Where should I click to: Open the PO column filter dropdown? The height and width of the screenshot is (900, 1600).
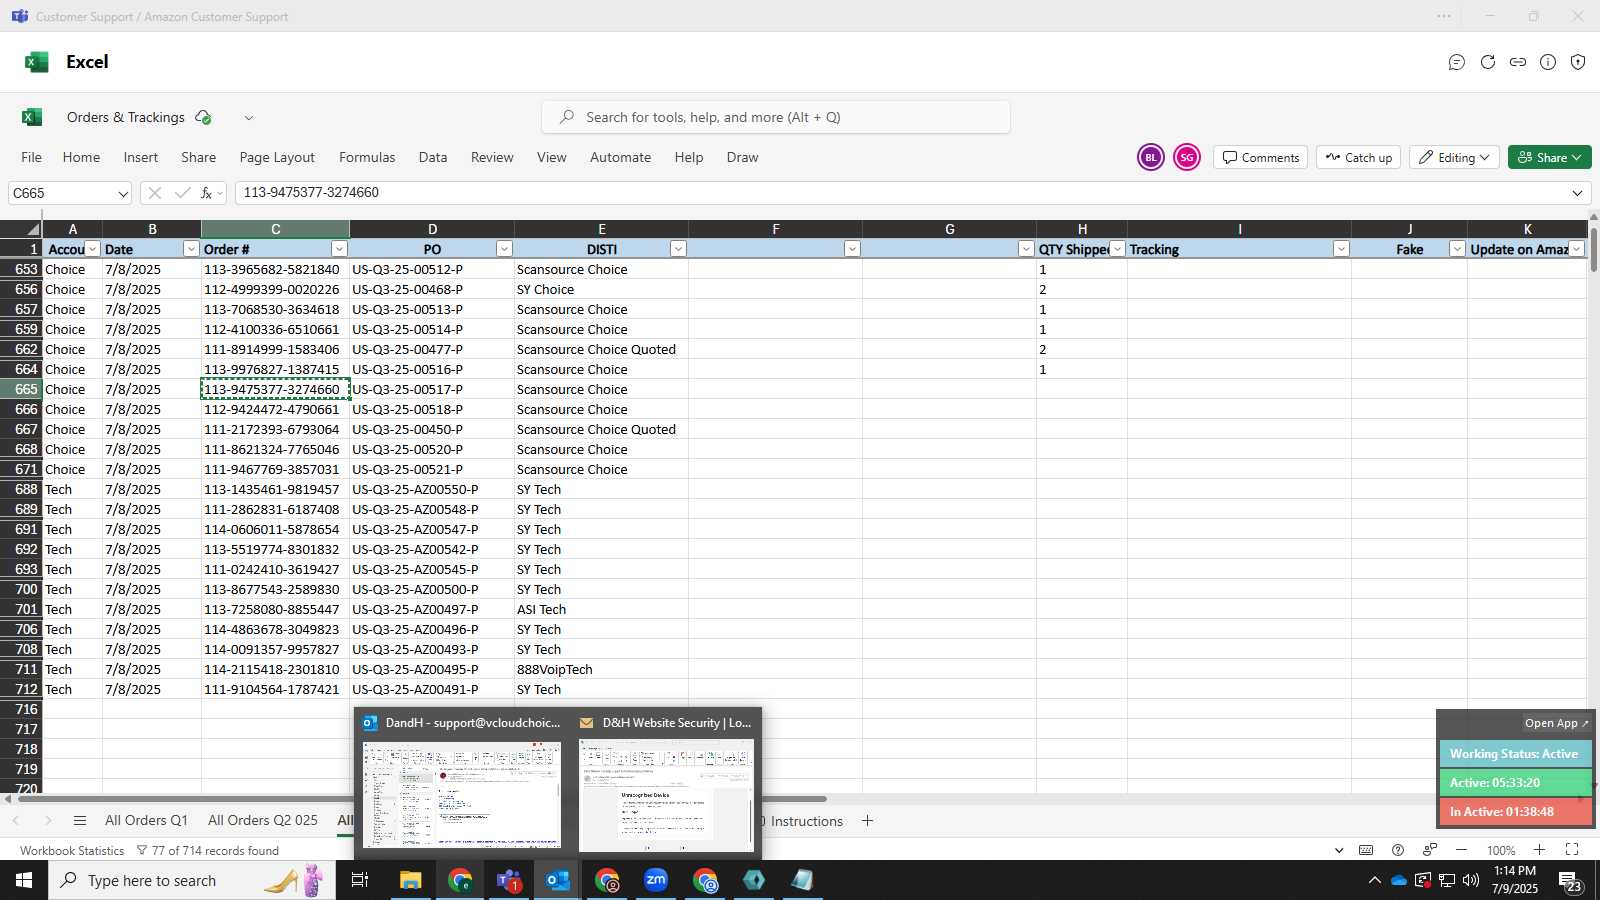click(504, 249)
